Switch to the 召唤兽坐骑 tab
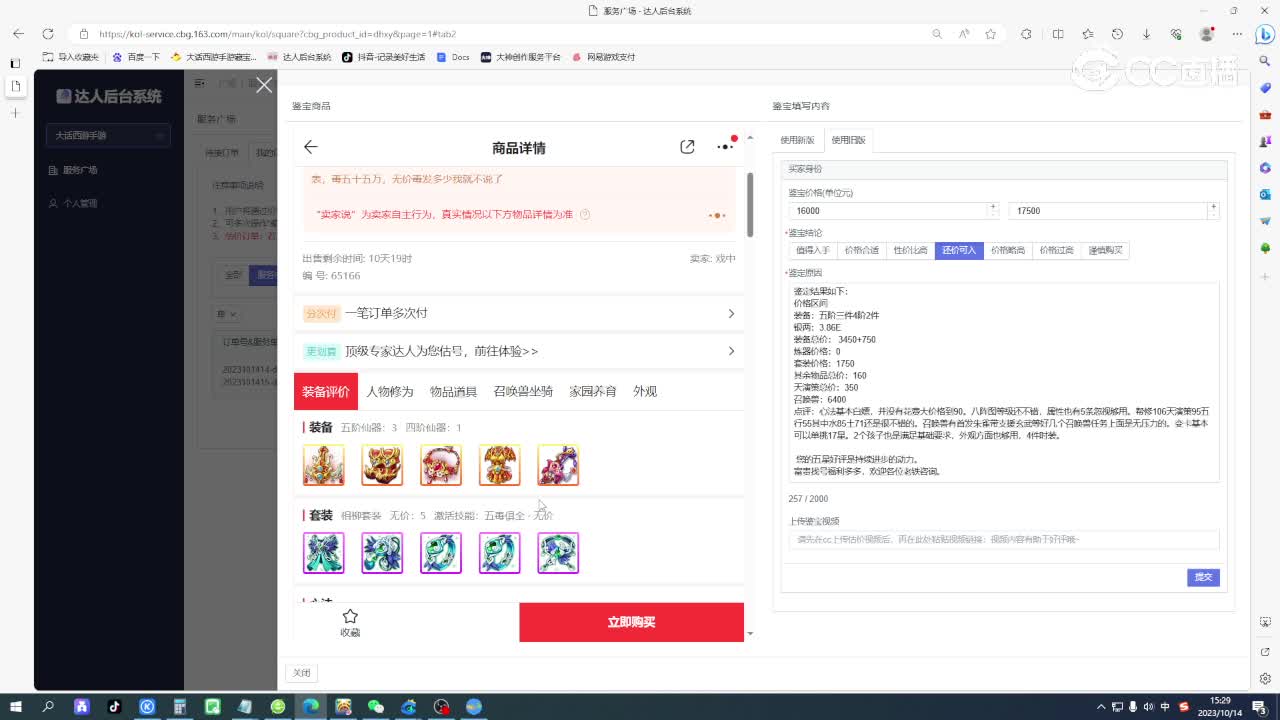The width and height of the screenshot is (1280, 720). coord(523,391)
